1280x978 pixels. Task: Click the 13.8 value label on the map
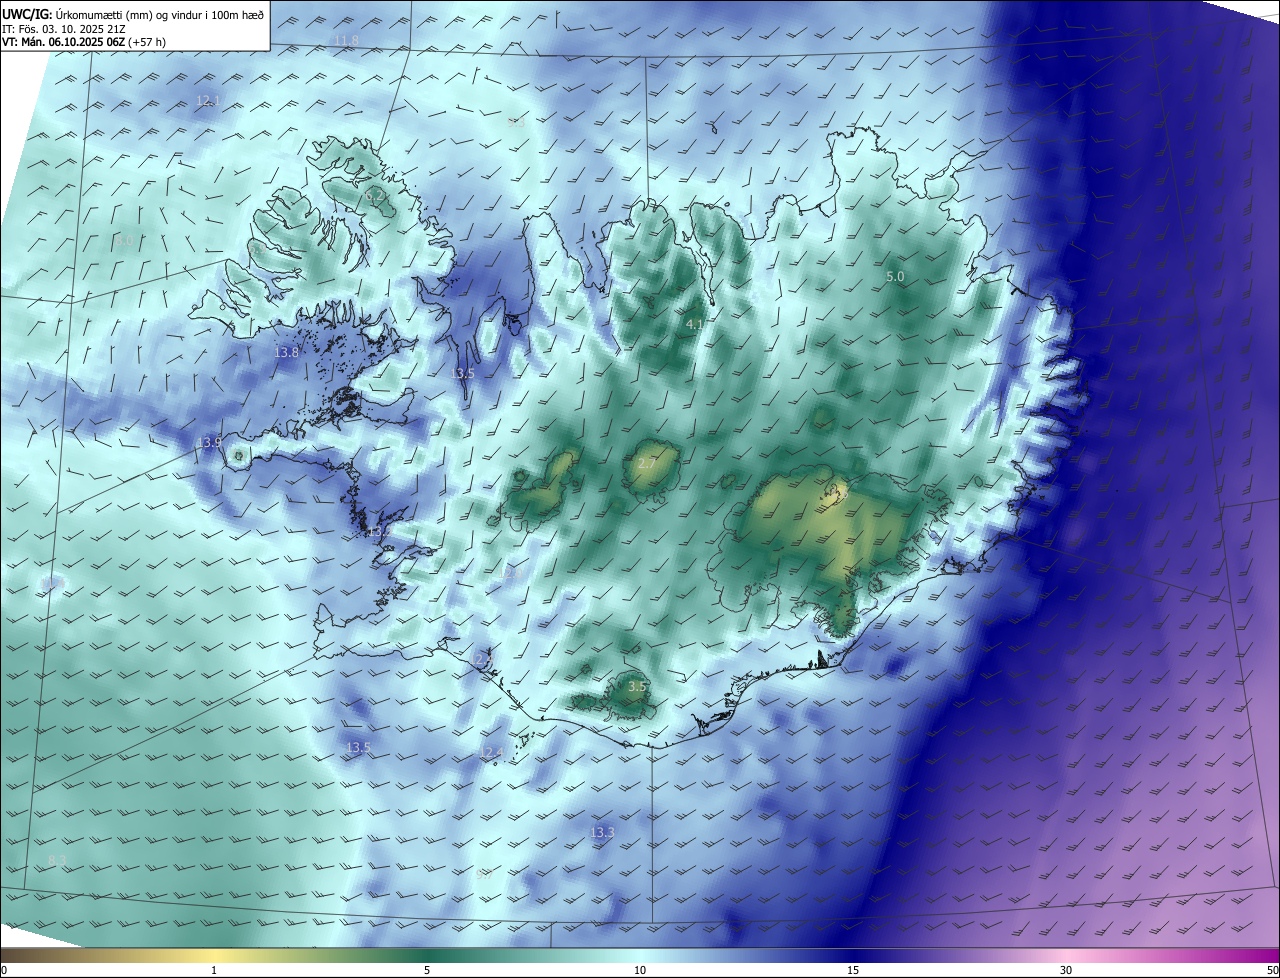[x=286, y=353]
